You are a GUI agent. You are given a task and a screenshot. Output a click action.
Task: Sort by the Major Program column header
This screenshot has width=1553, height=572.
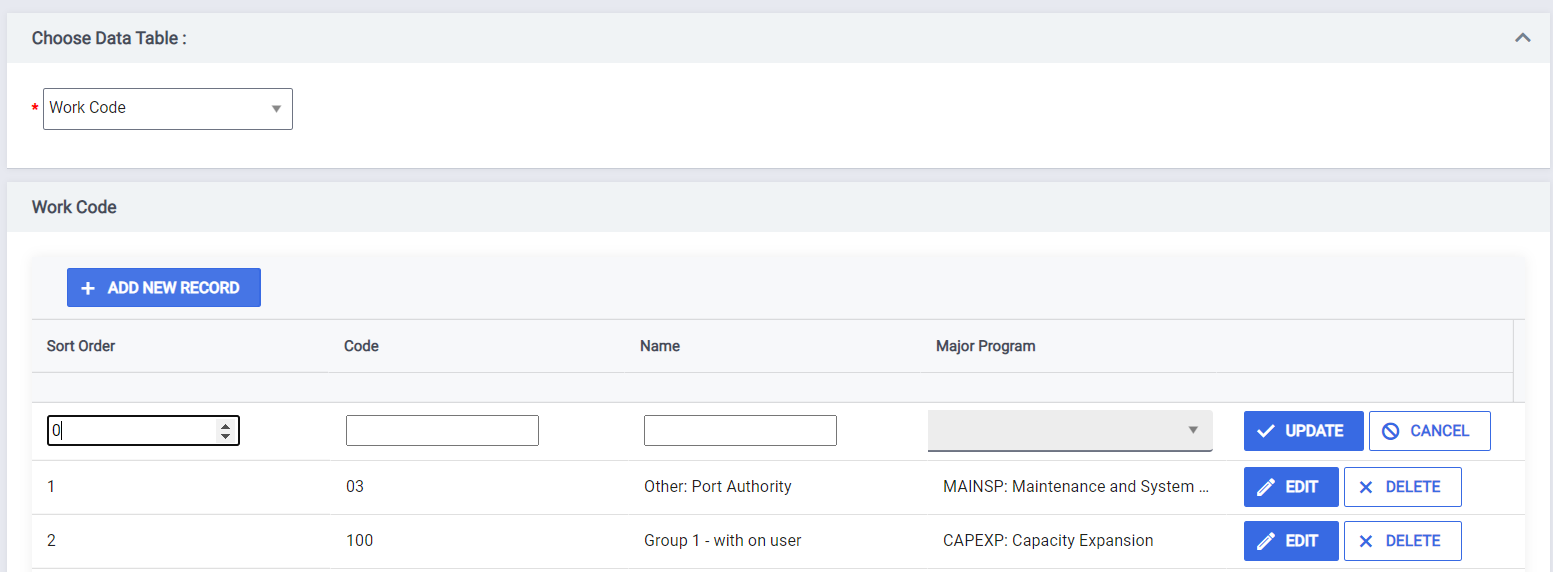(x=986, y=346)
